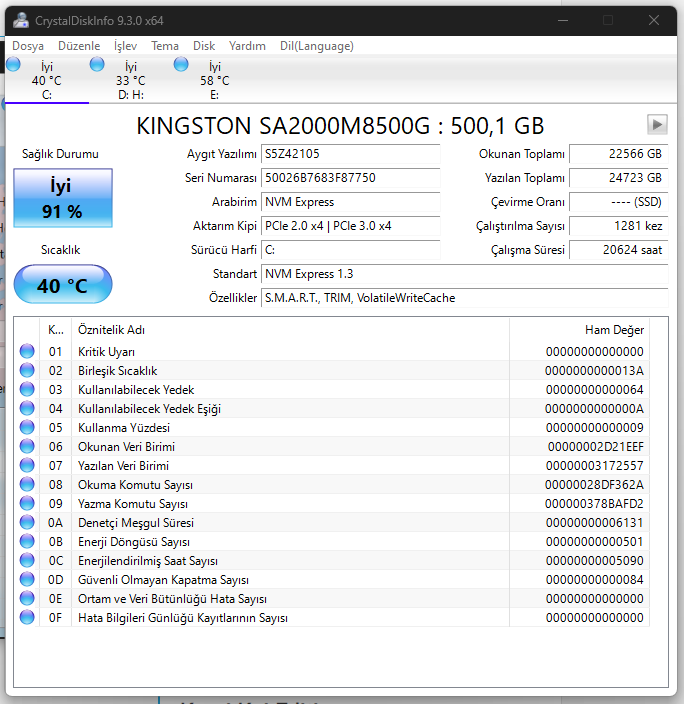This screenshot has width=684, height=704.
Task: Click status orb of Hata Bilgileri Günlüğü row
Action: (x=27, y=617)
